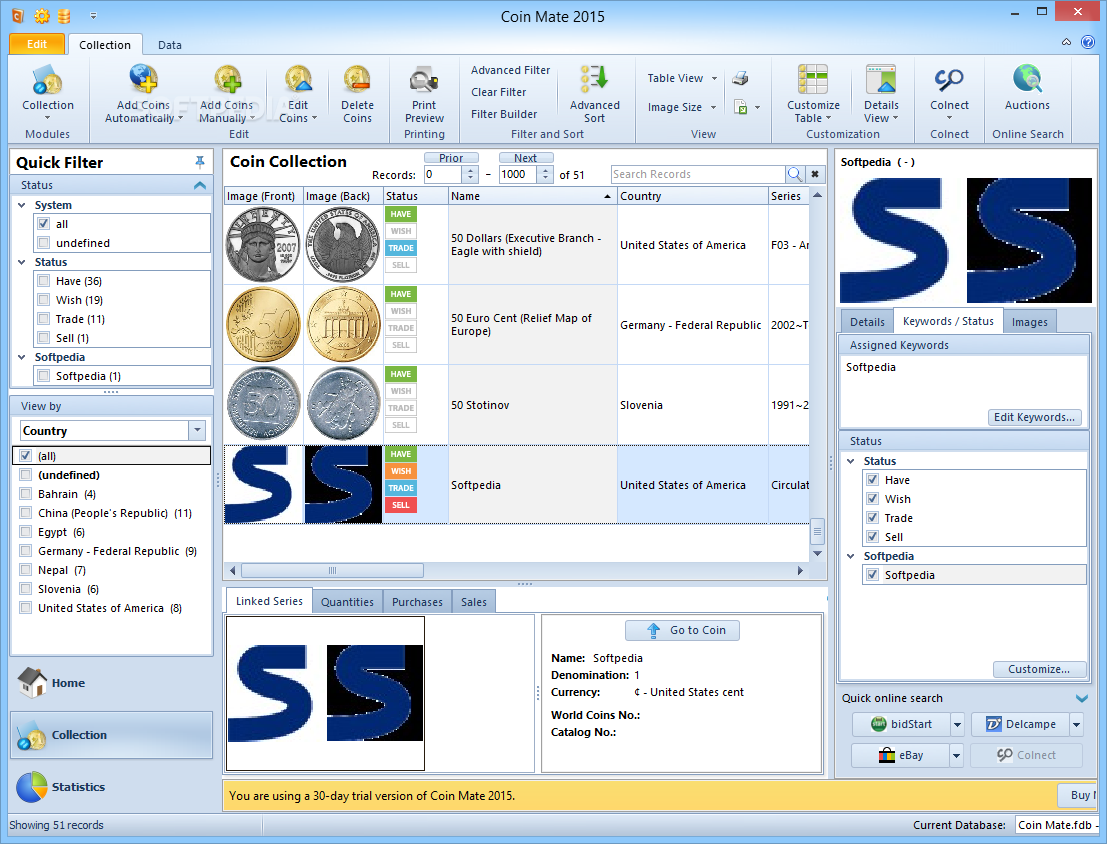Click the Details View icon
1107x844 pixels.
(x=880, y=93)
